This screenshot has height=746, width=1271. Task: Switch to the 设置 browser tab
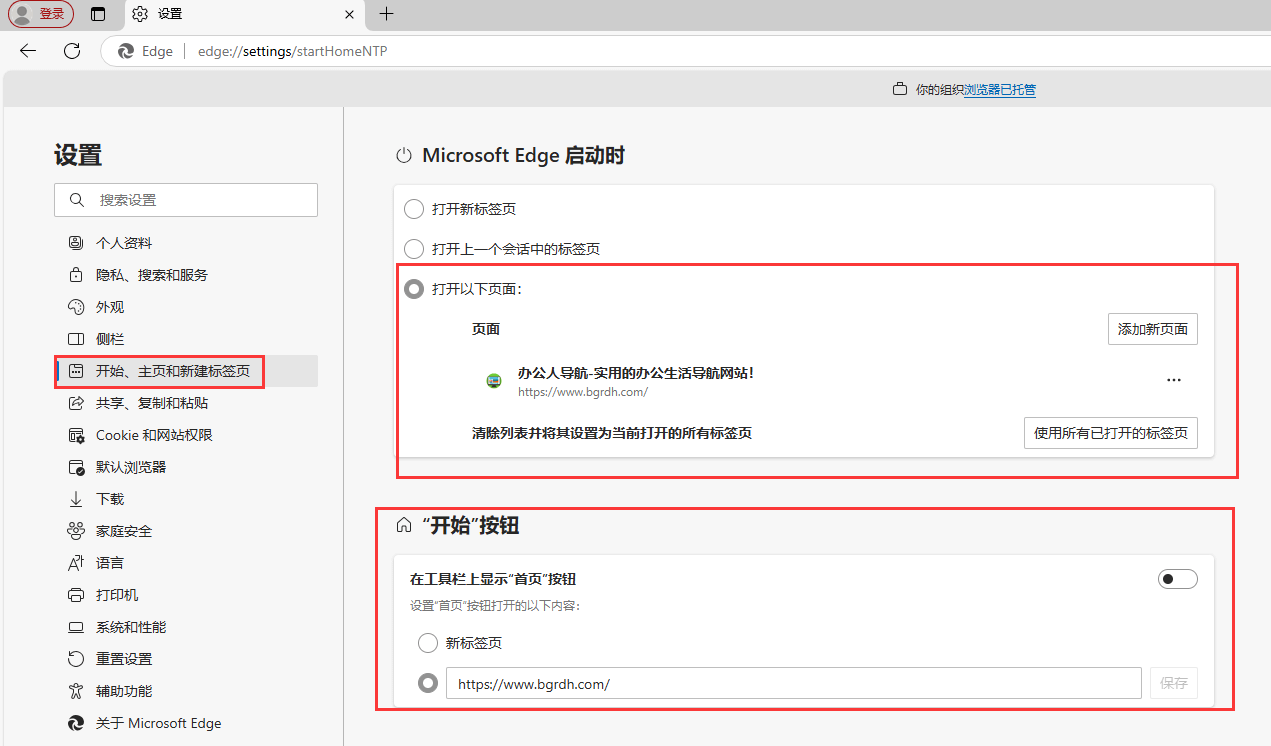[243, 14]
